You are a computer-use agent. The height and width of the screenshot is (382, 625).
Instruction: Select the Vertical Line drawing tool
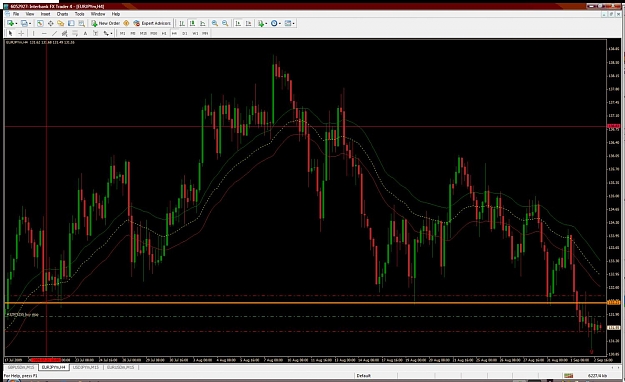click(x=34, y=33)
